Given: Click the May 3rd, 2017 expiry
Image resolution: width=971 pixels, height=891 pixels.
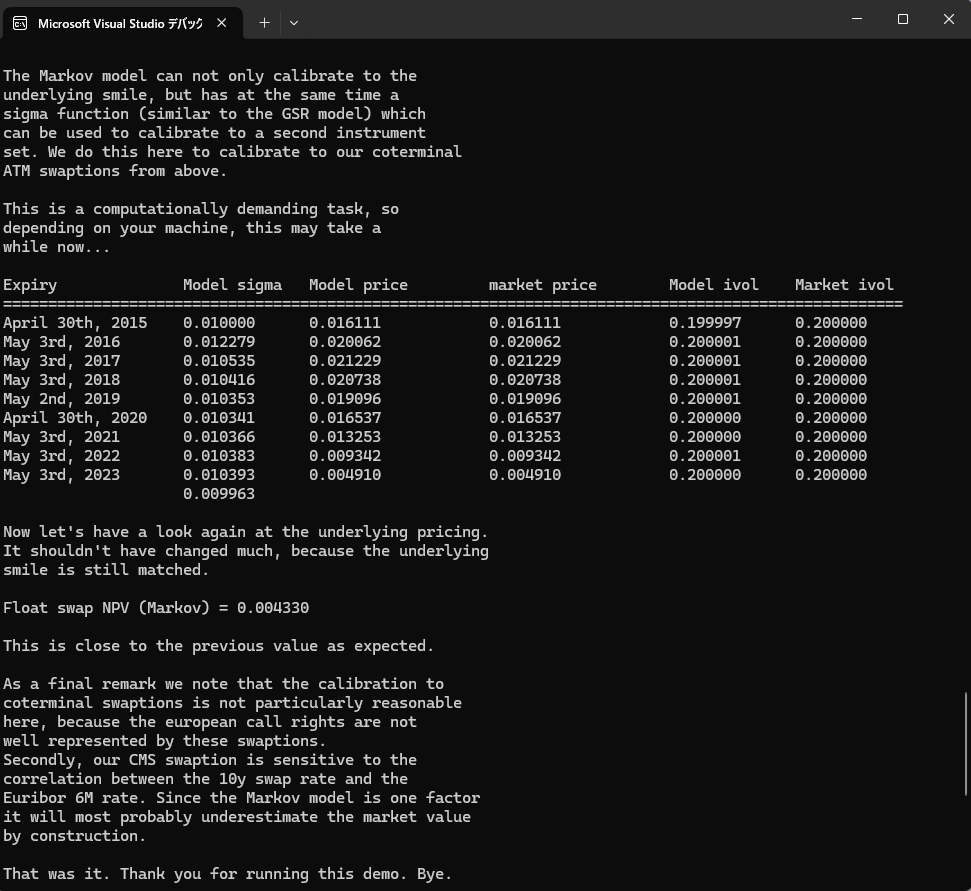Looking at the screenshot, I should click(x=61, y=361).
